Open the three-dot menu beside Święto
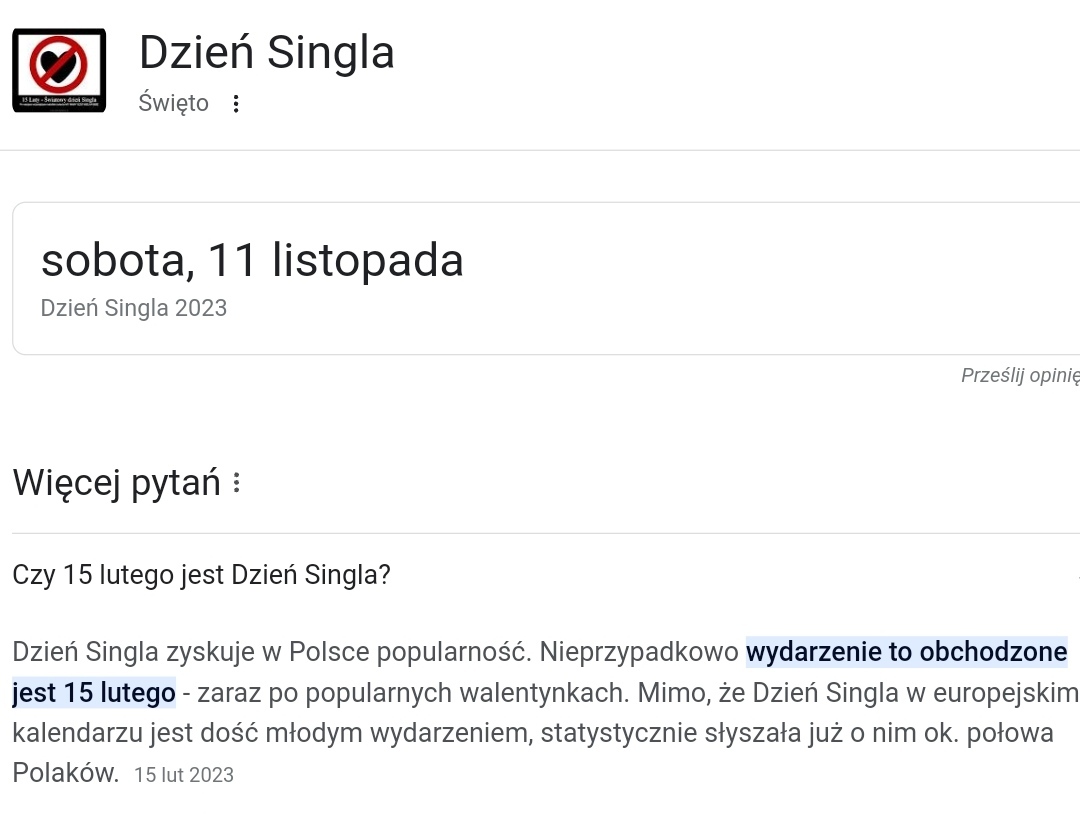1080x815 pixels. (236, 104)
